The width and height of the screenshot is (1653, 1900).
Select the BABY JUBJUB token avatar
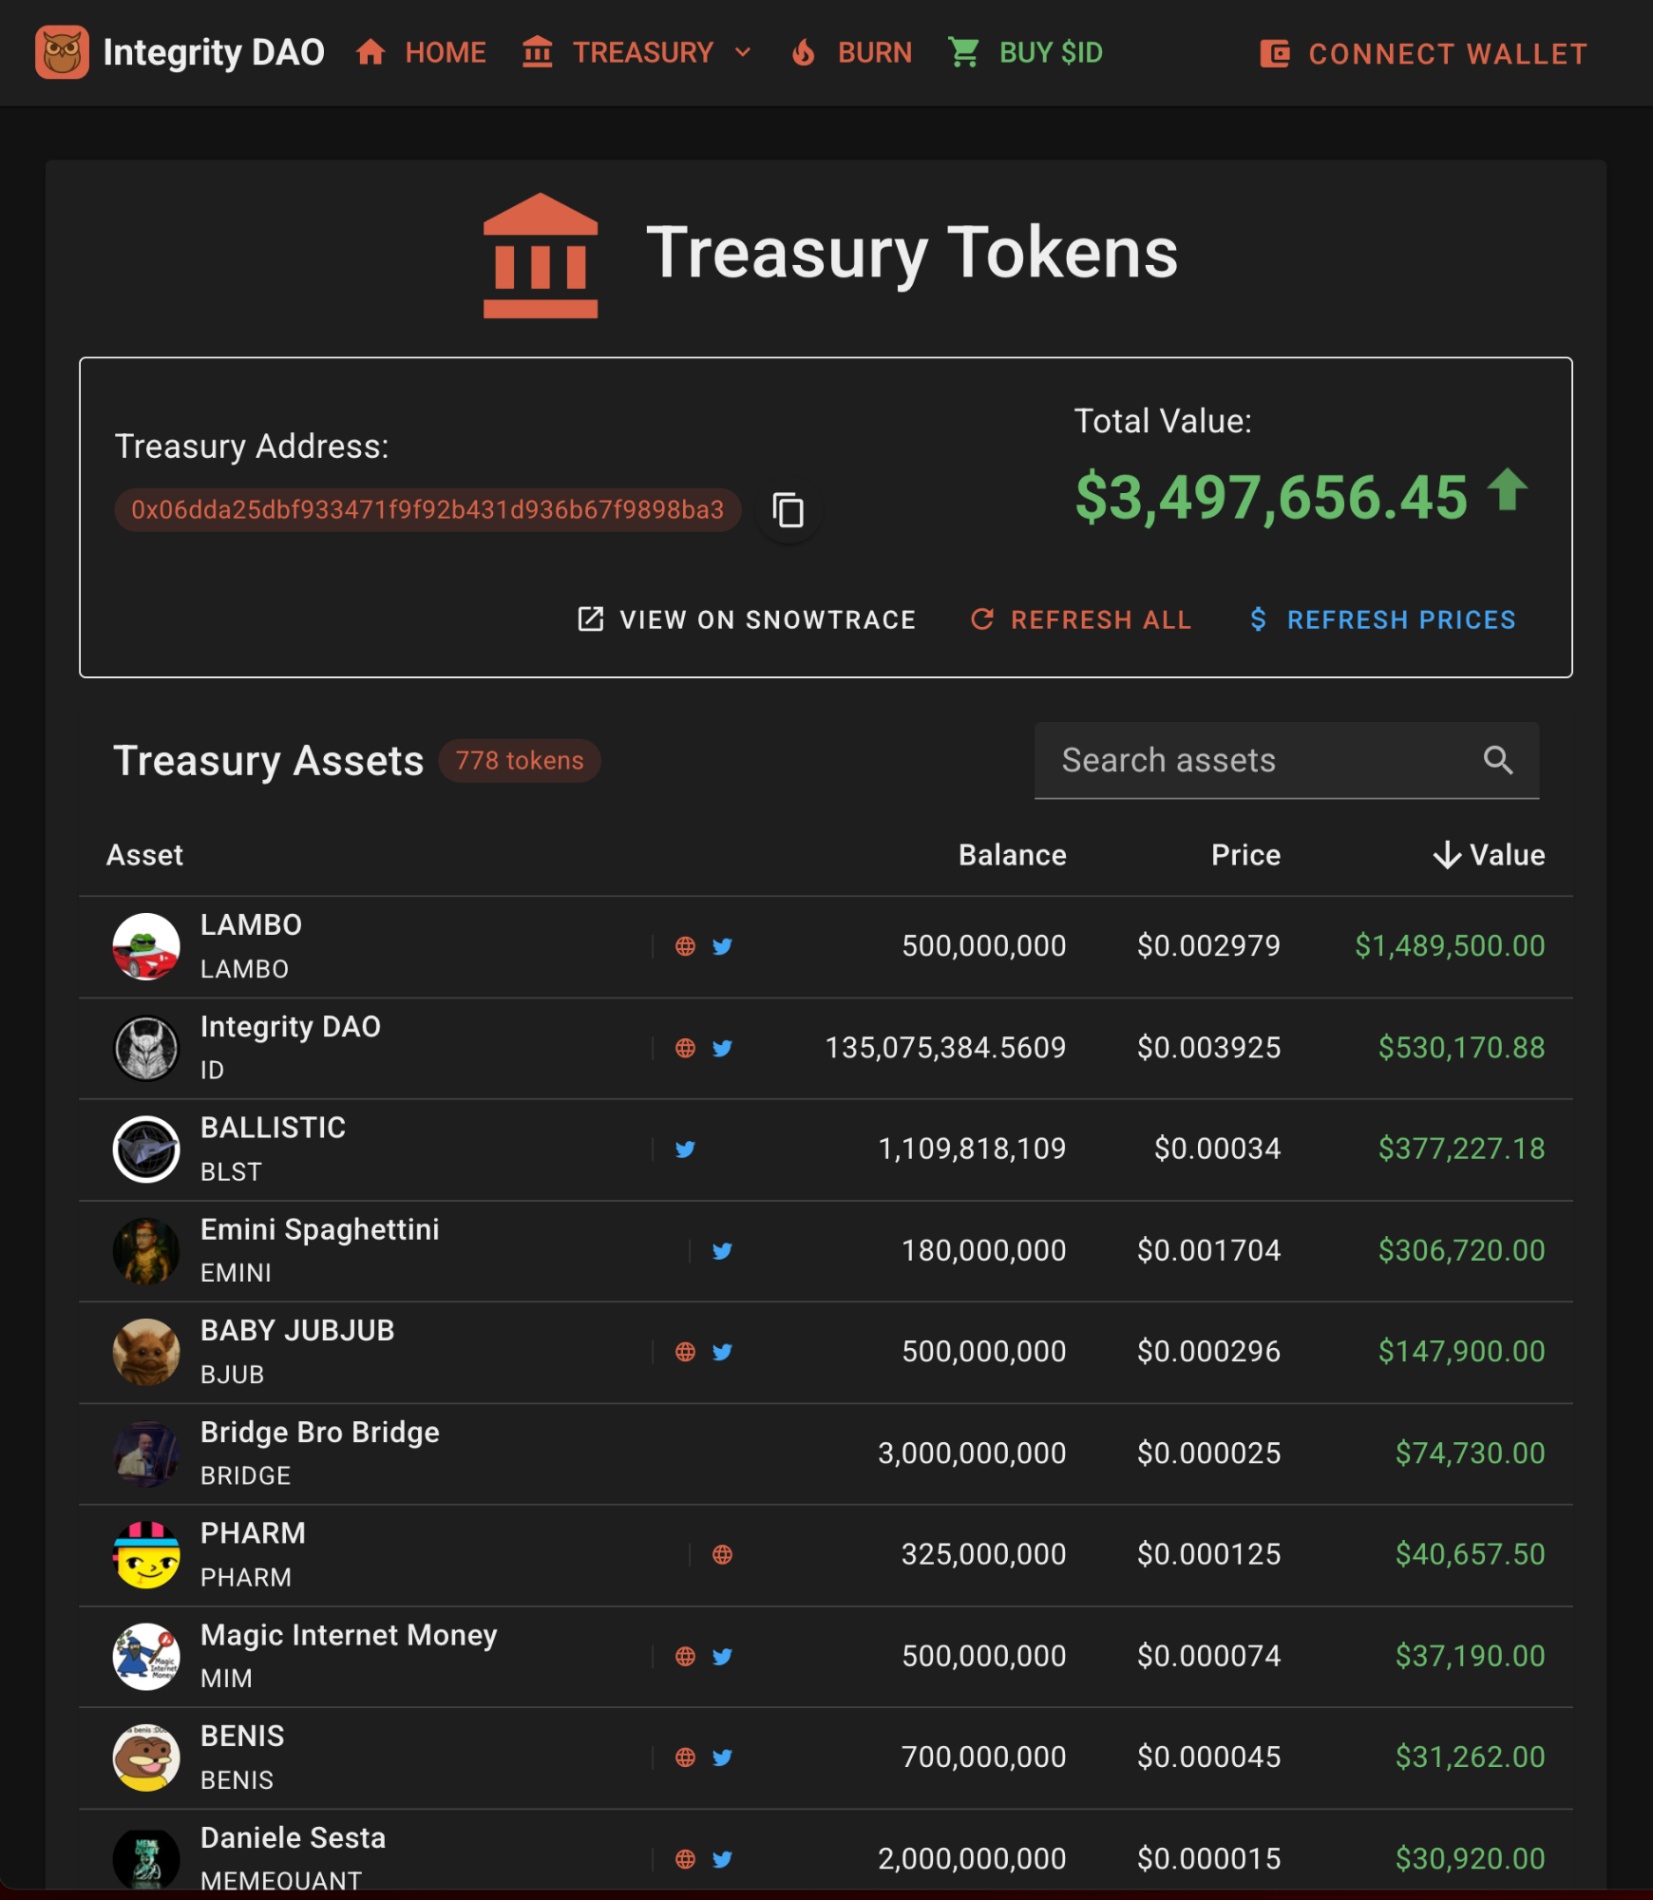[x=146, y=1352]
